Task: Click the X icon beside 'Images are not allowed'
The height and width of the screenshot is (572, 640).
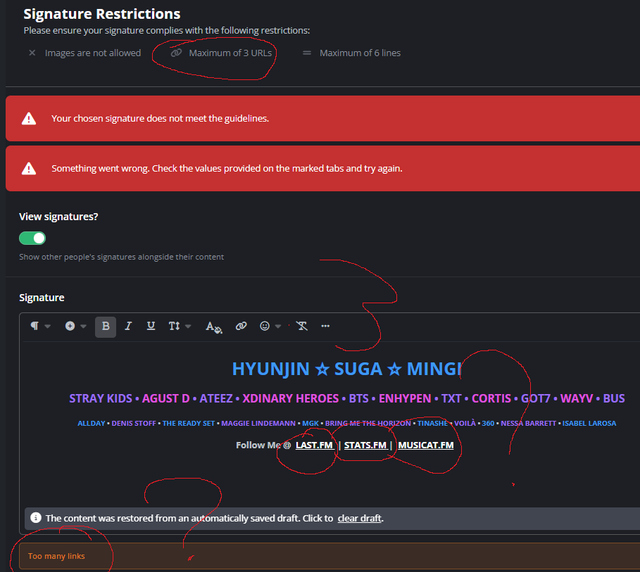Action: click(32, 53)
